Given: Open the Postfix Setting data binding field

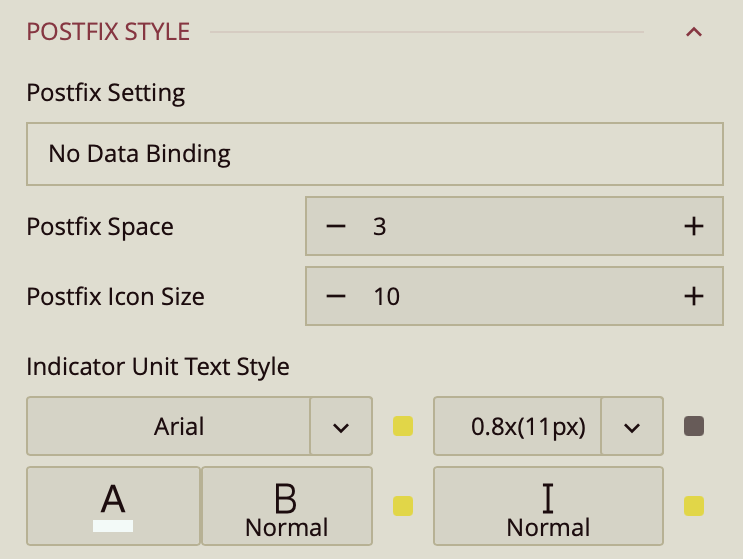Looking at the screenshot, I should coord(374,154).
